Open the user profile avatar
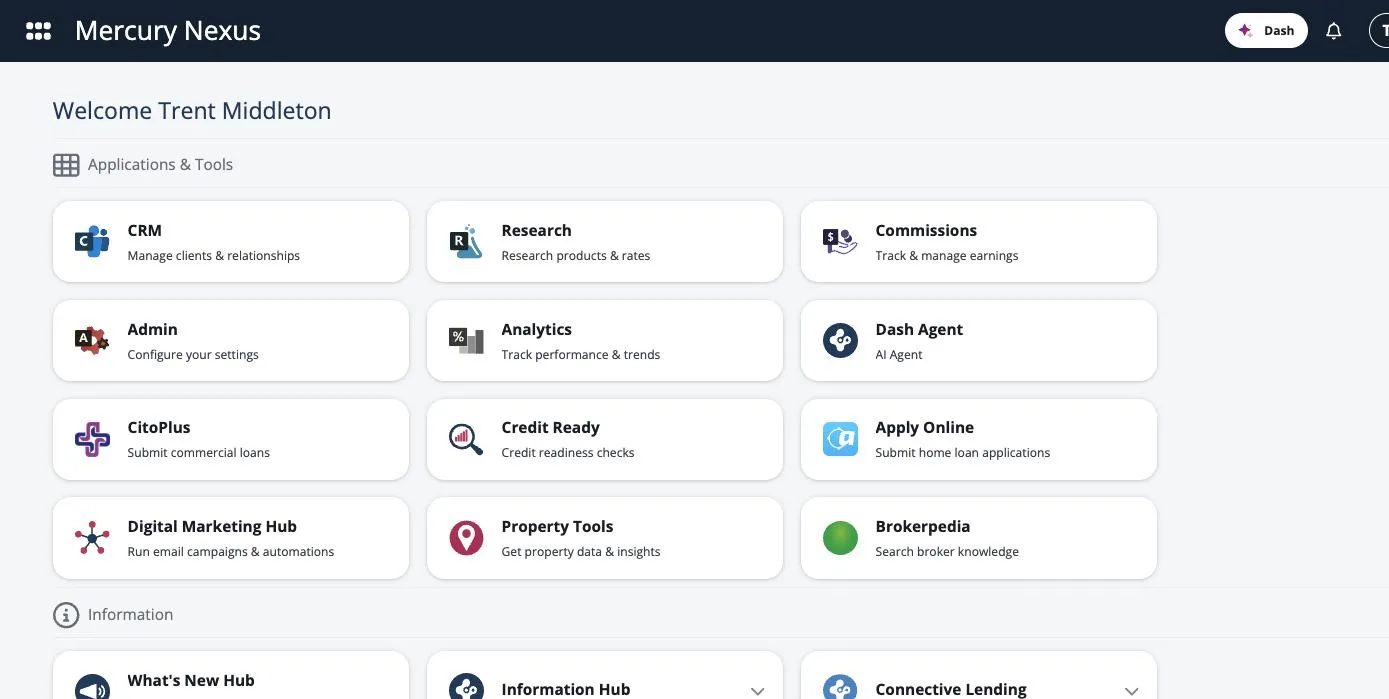1389x699 pixels. pyautogui.click(x=1379, y=31)
